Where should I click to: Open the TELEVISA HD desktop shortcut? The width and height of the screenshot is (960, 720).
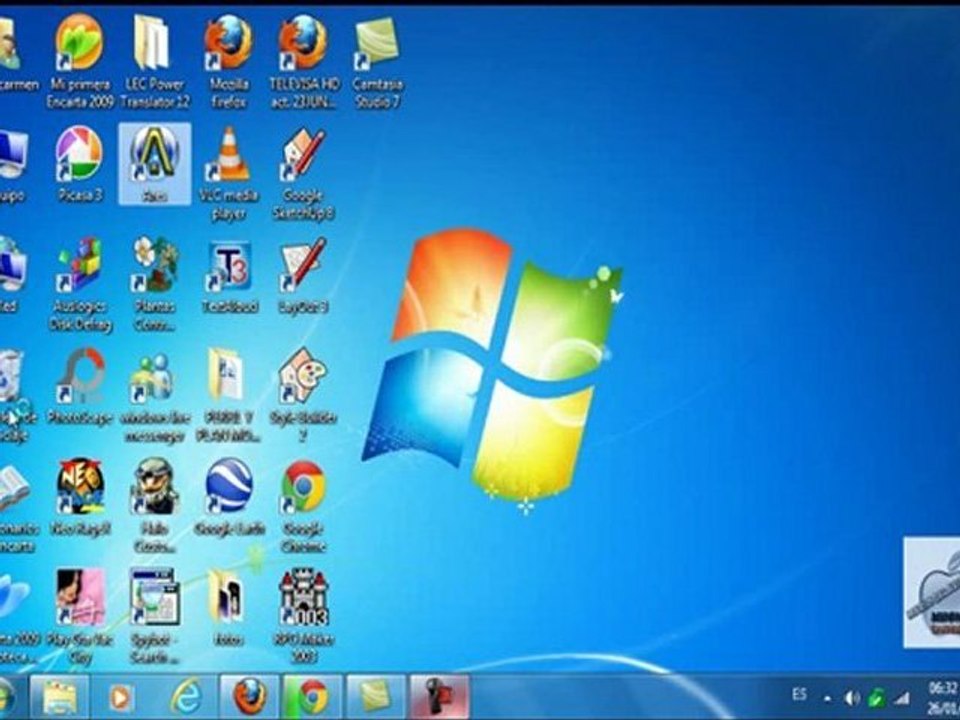click(x=304, y=60)
